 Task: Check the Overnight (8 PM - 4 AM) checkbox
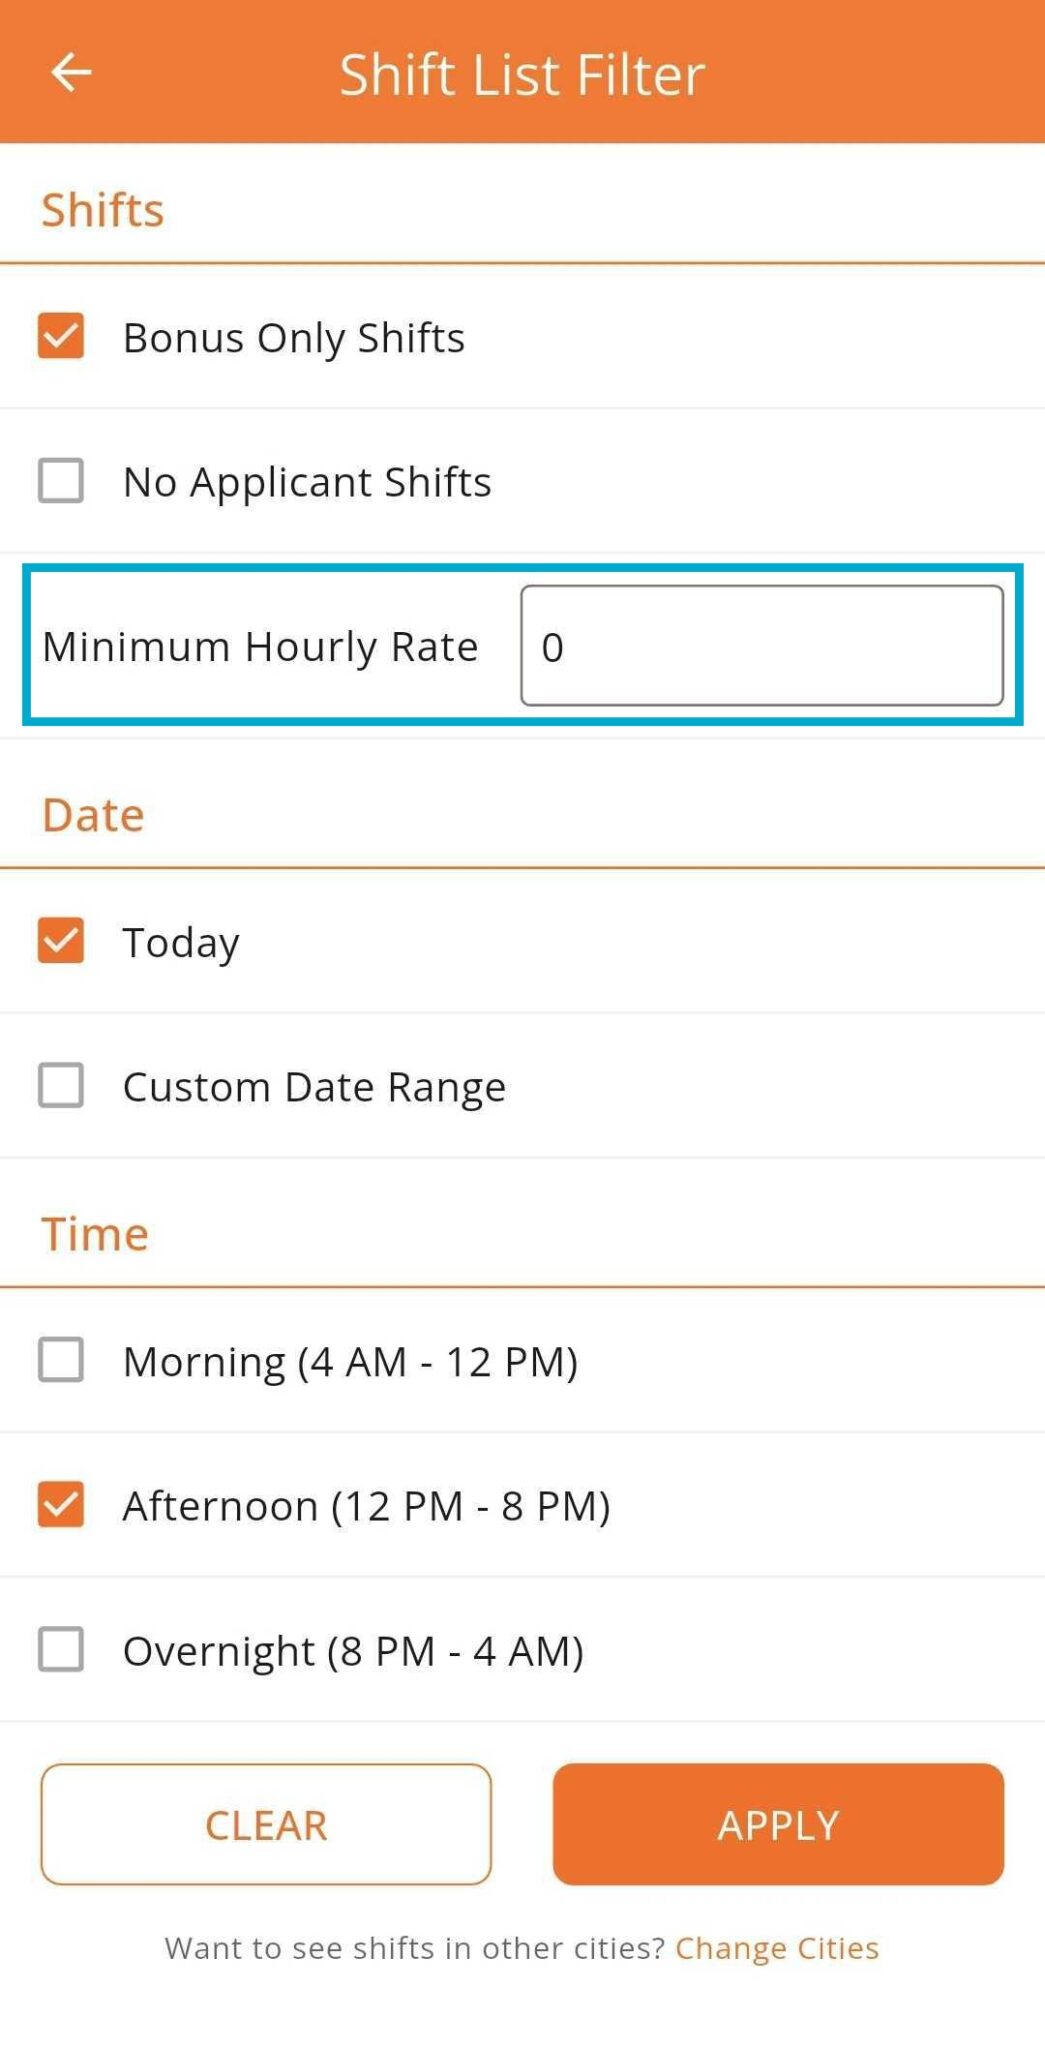pos(61,1649)
